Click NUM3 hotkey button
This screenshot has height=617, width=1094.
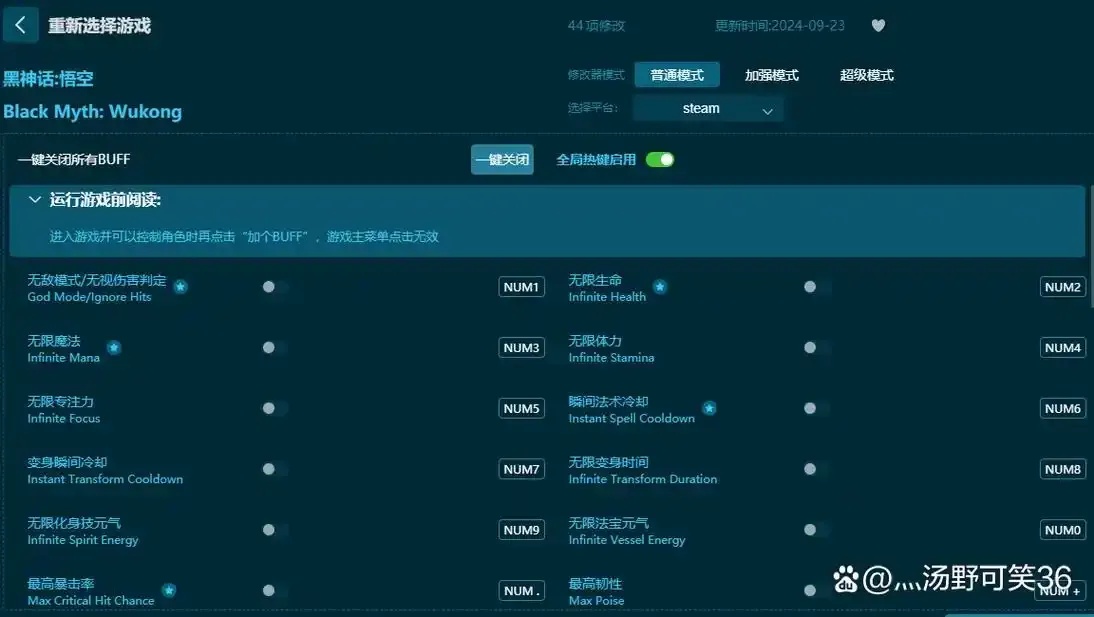coord(521,348)
